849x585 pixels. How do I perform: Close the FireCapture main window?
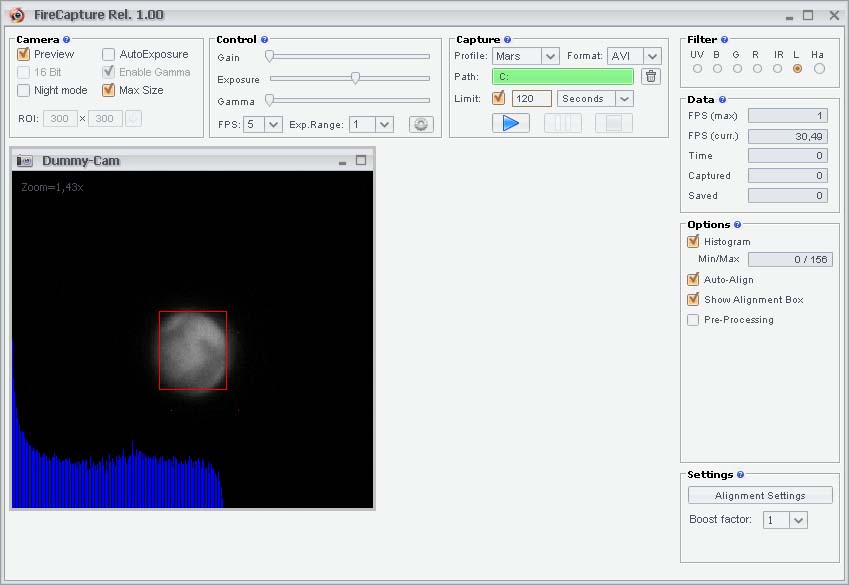tap(834, 15)
